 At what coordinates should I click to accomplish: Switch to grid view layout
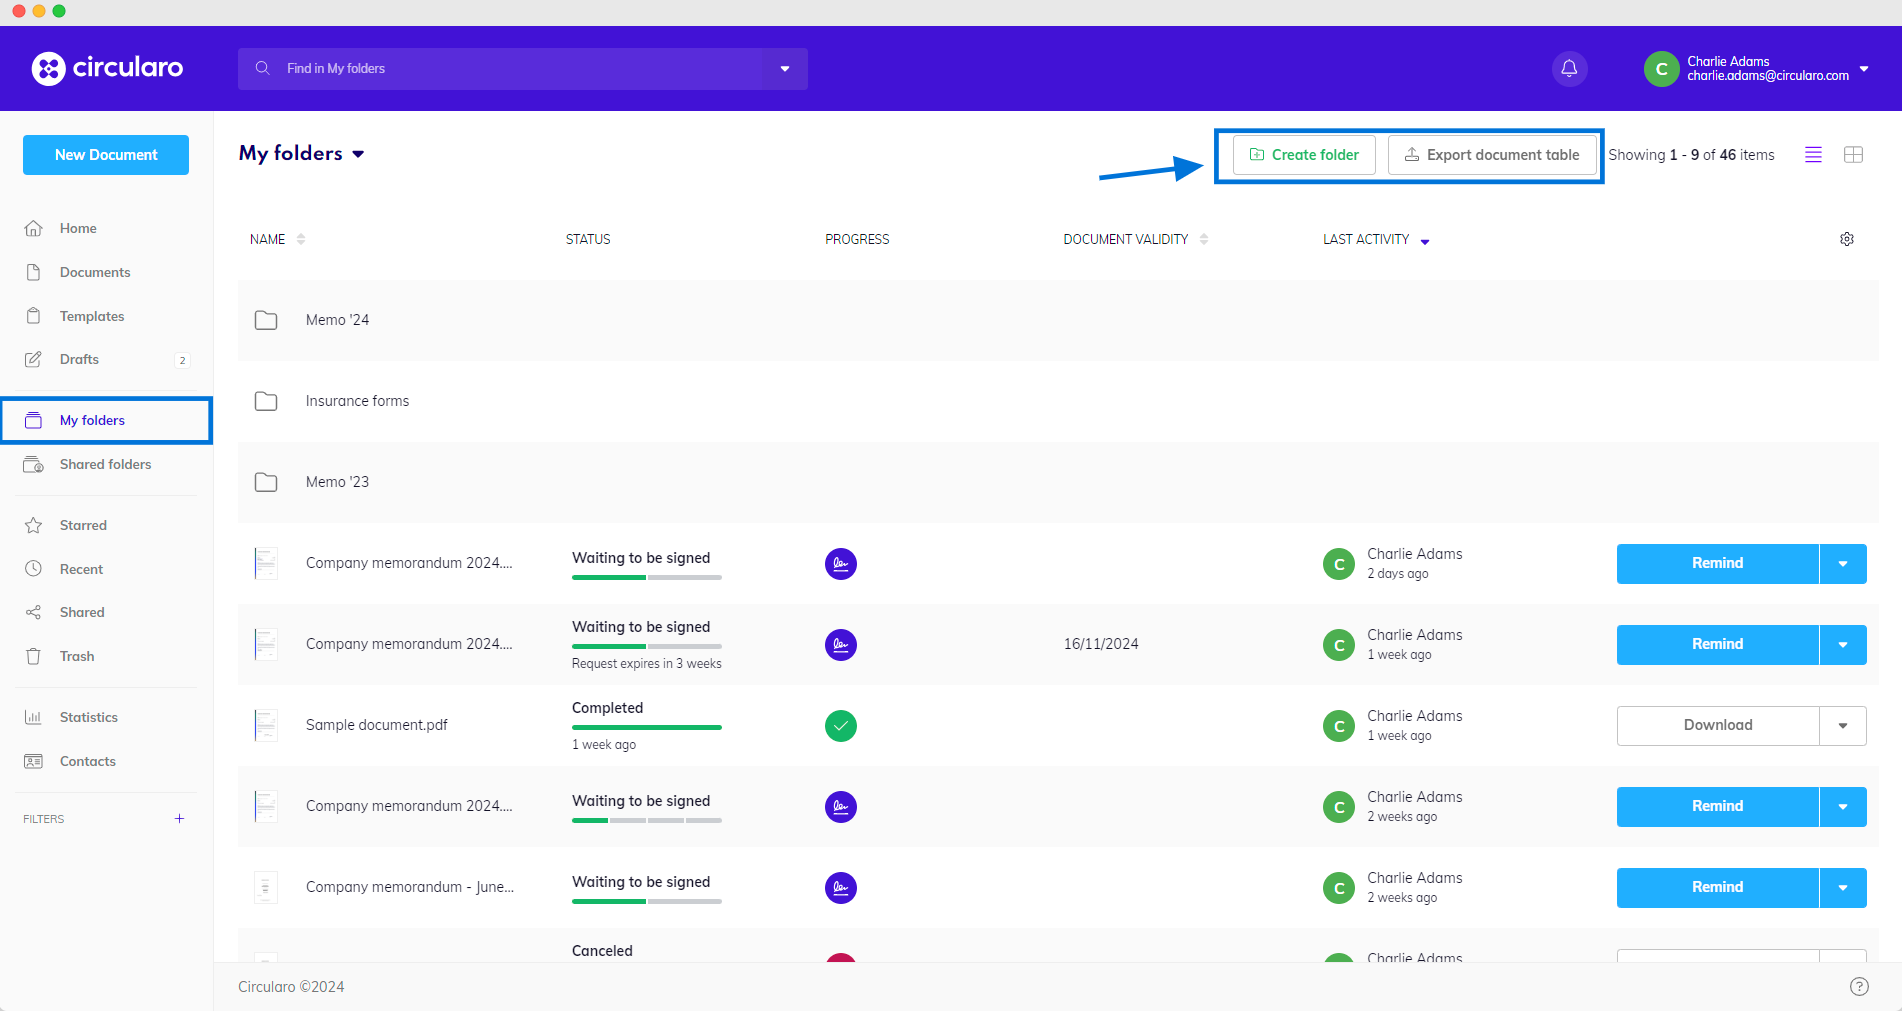[x=1852, y=155]
